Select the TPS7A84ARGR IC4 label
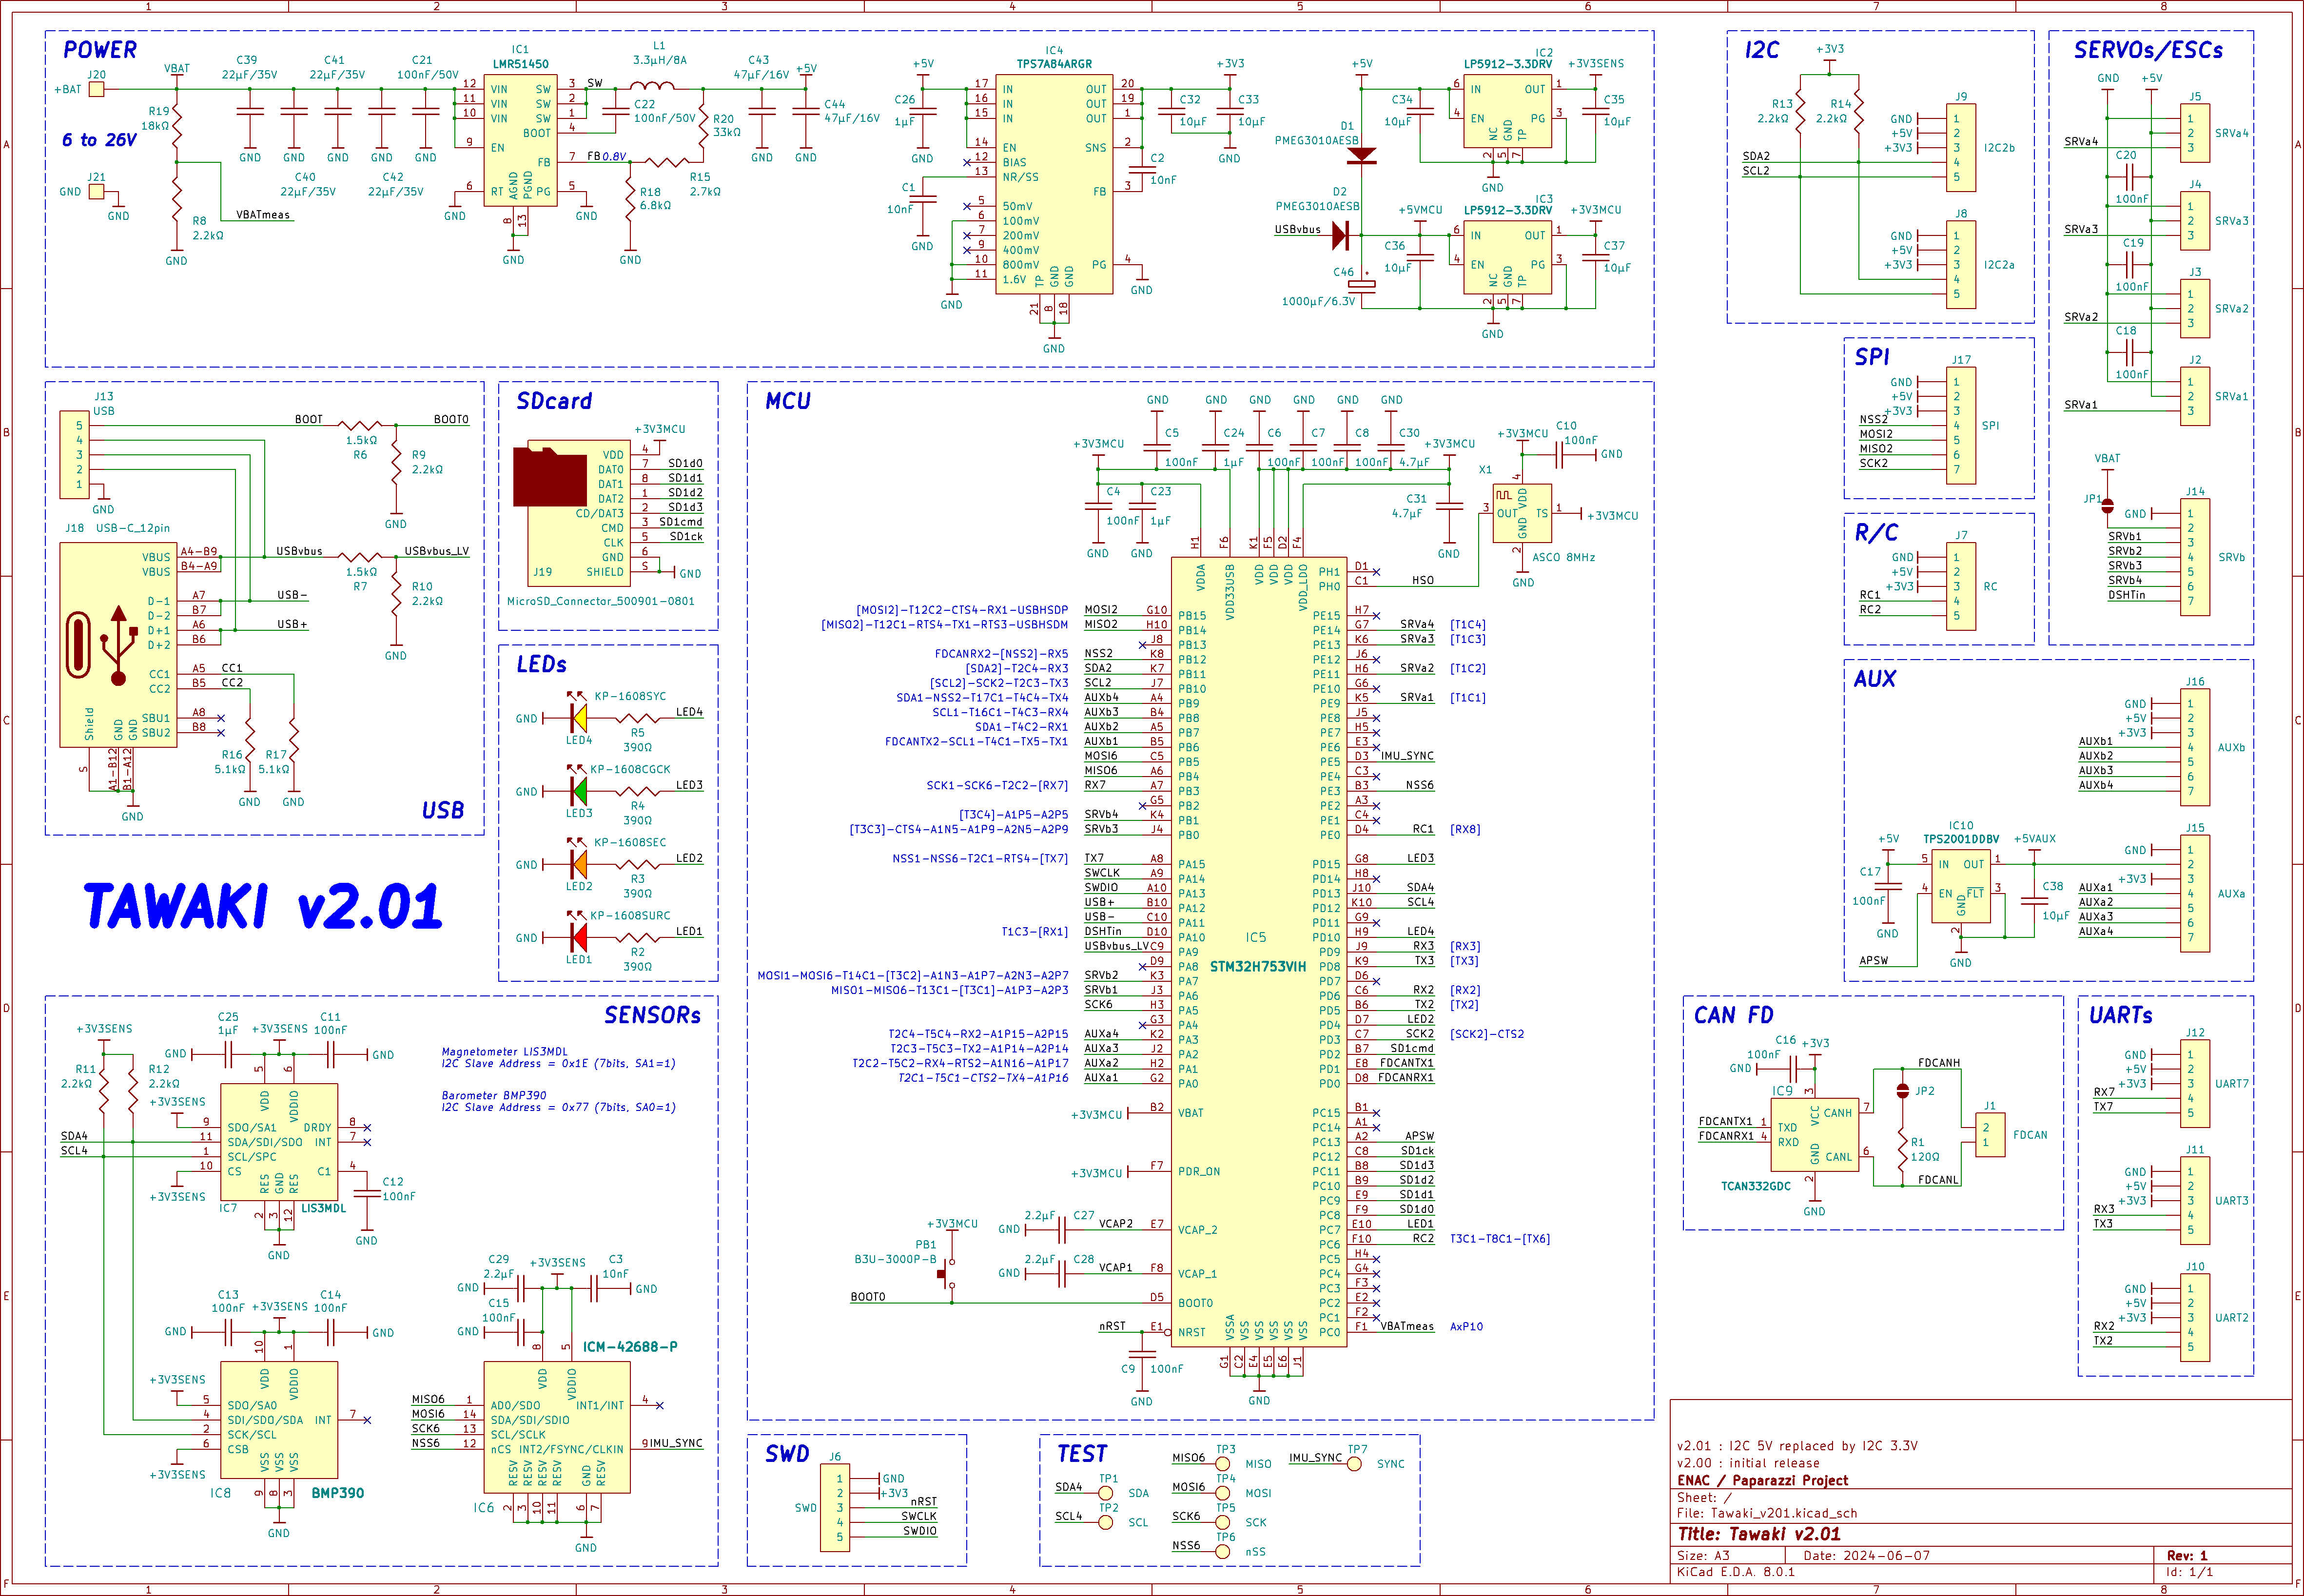Screen dimensions: 2304x1596 (1054, 64)
